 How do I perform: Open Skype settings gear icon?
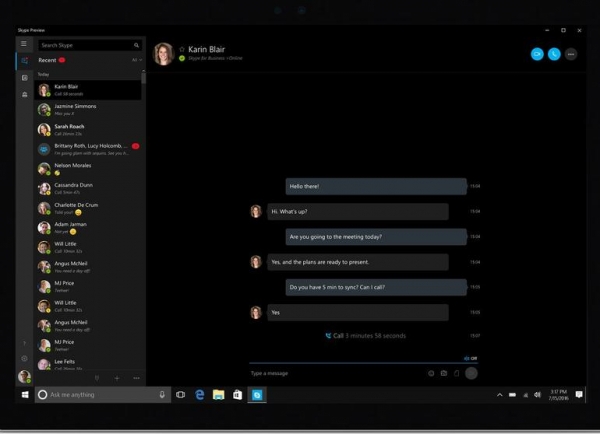pyautogui.click(x=24, y=359)
